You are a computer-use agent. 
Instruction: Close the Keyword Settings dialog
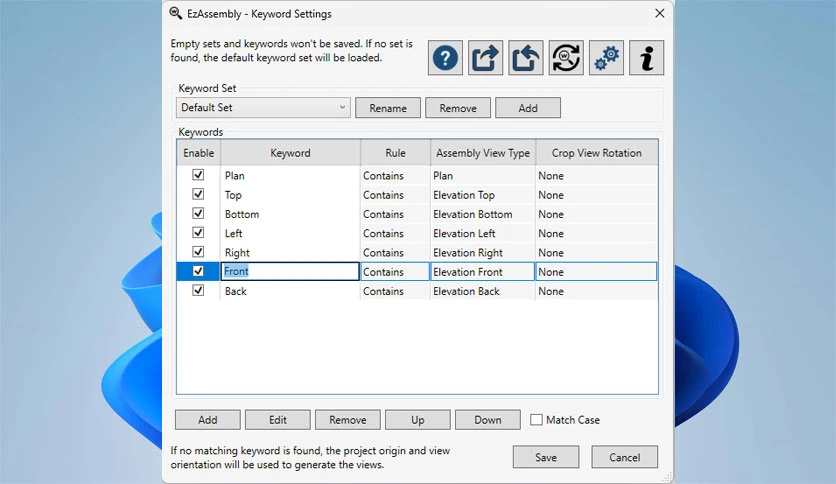click(x=660, y=13)
